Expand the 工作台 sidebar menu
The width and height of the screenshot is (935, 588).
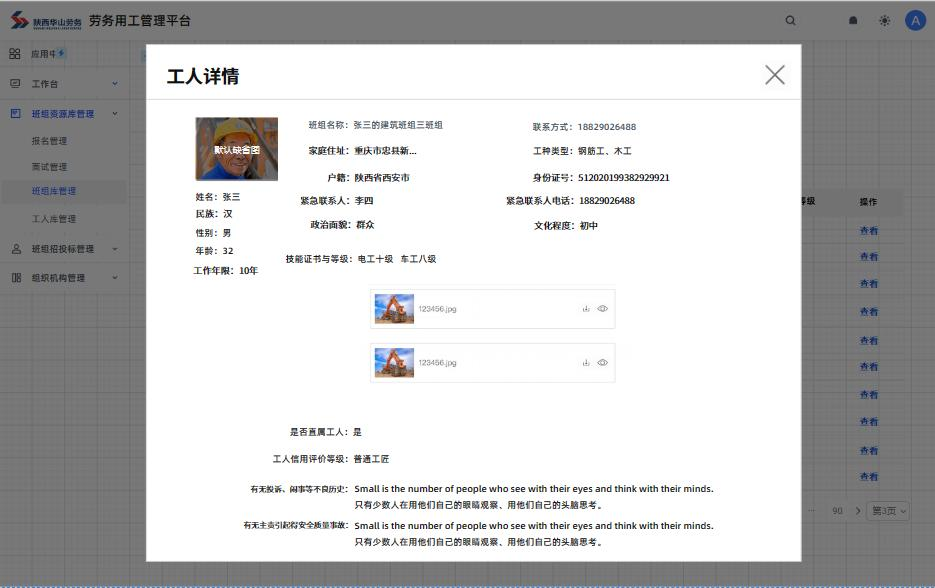[64, 84]
